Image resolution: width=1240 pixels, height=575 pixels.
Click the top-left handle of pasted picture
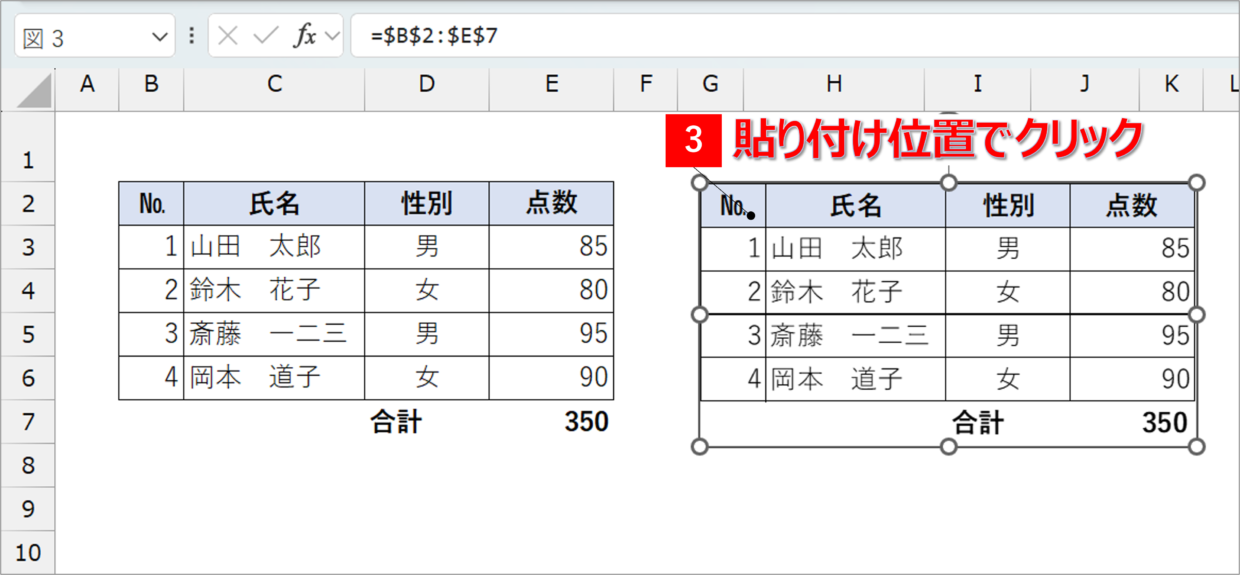tap(700, 183)
